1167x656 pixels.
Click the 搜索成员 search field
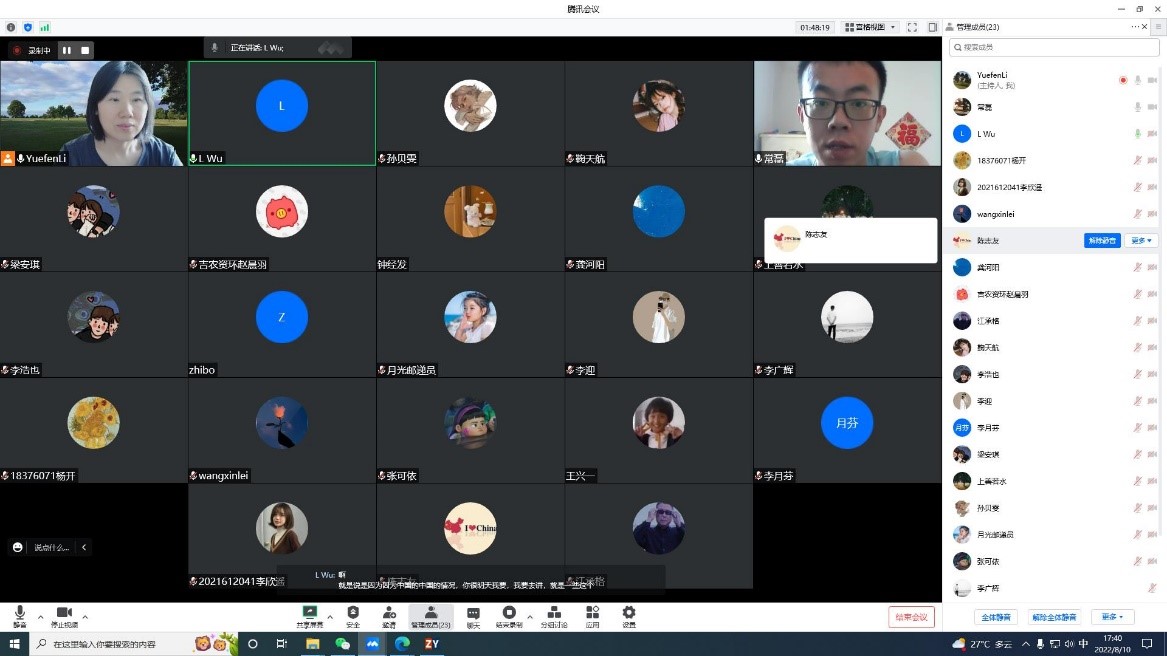[x=1054, y=47]
